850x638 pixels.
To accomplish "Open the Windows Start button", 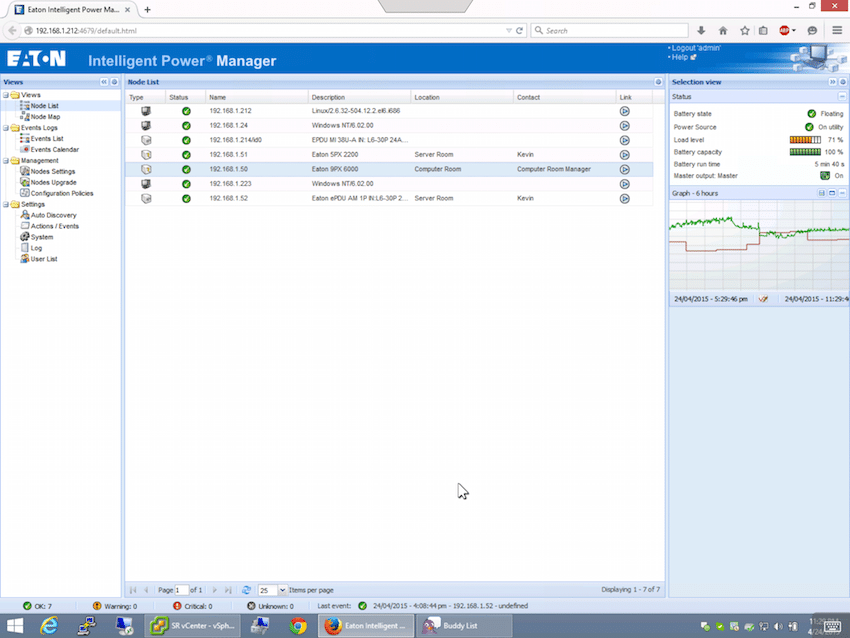I will pos(15,626).
